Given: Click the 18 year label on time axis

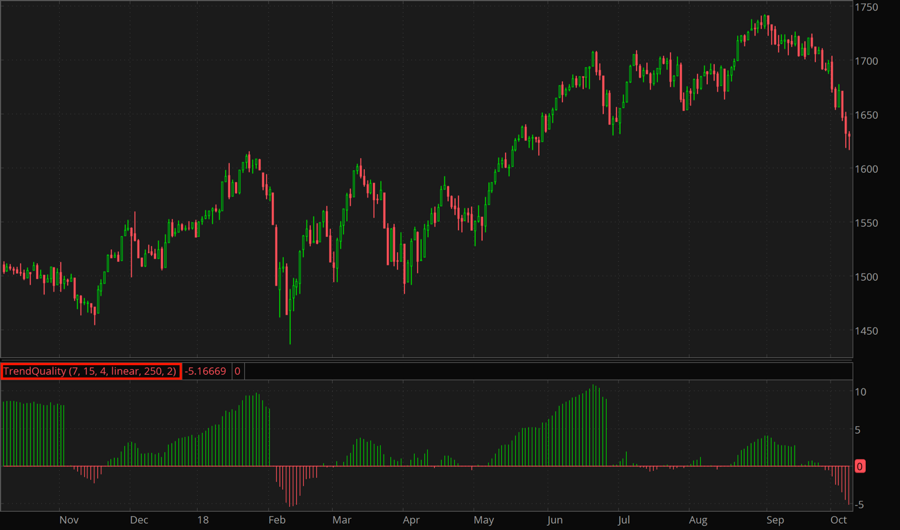Looking at the screenshot, I should point(203,520).
